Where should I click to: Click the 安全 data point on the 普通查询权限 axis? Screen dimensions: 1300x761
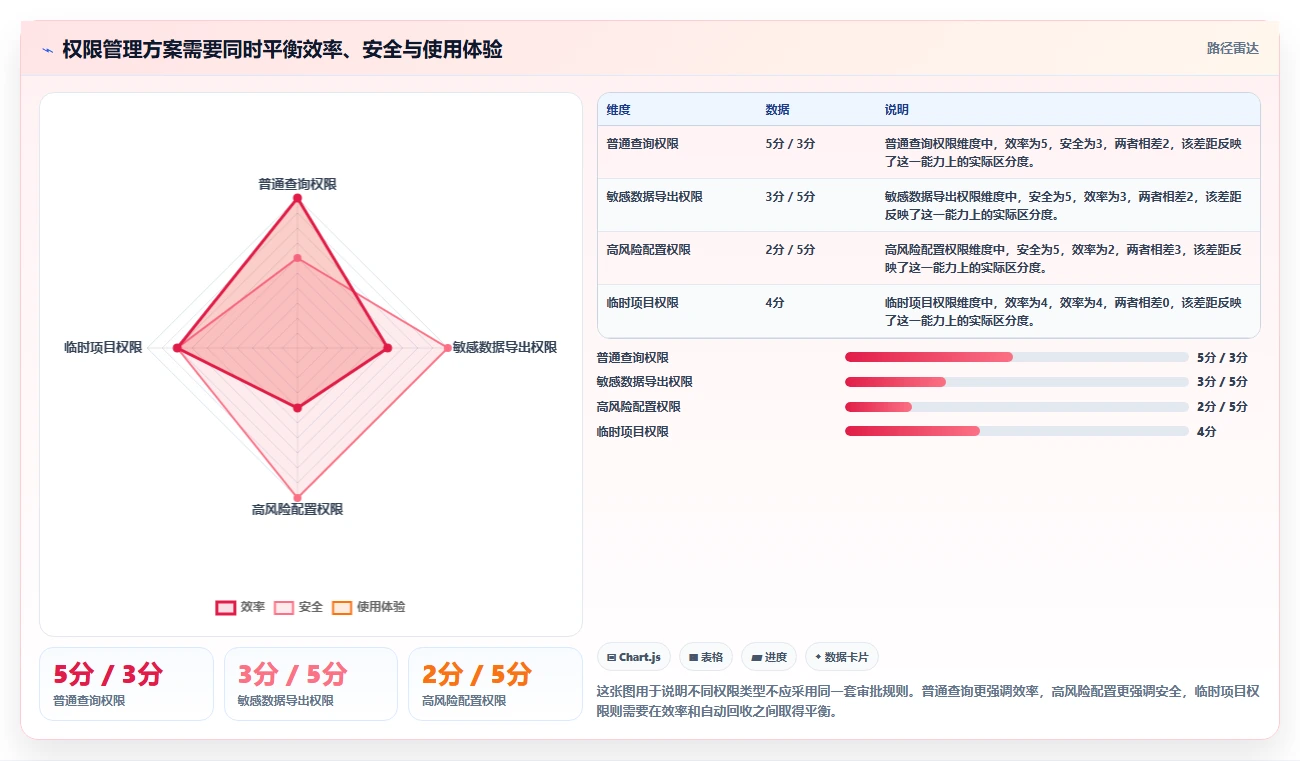pyautogui.click(x=297, y=258)
